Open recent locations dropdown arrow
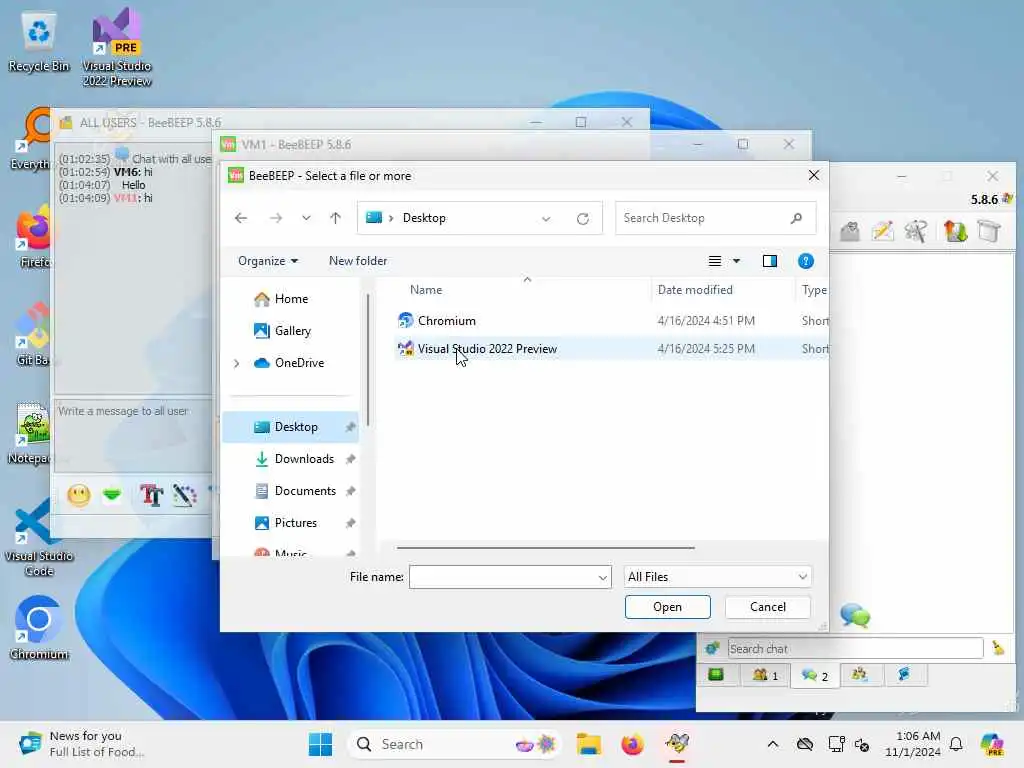Image resolution: width=1024 pixels, height=768 pixels. click(306, 218)
